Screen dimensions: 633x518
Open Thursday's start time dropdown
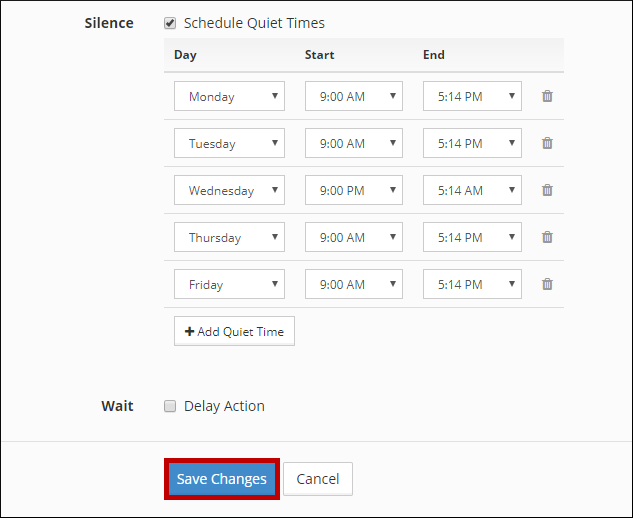click(x=353, y=237)
